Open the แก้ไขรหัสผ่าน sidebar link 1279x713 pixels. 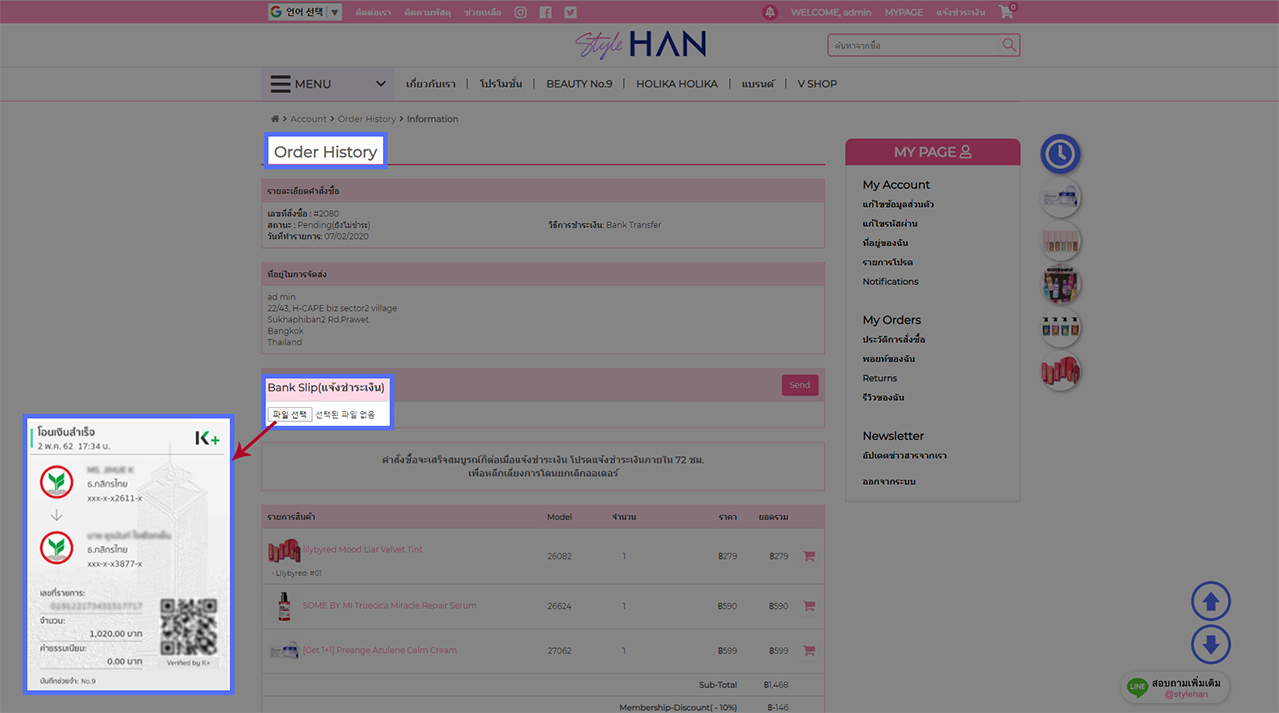click(890, 223)
